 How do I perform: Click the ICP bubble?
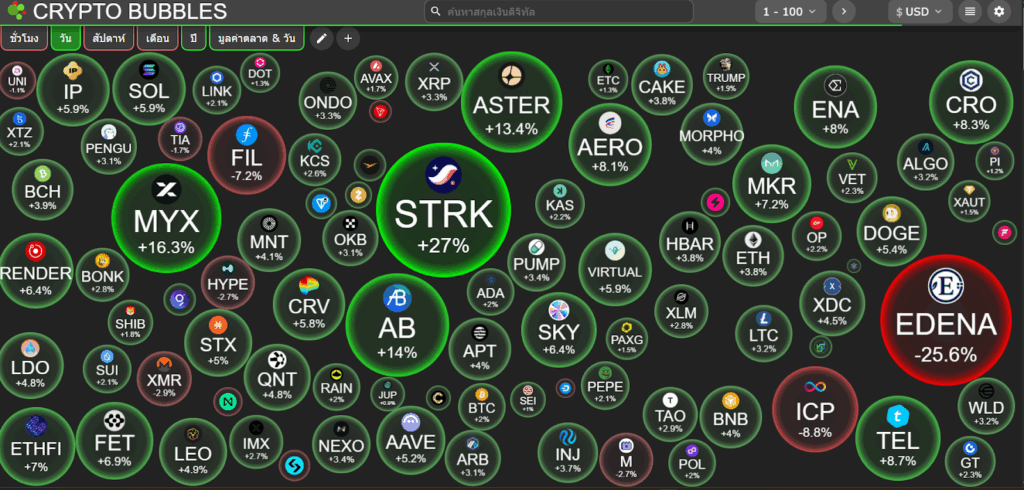(x=814, y=409)
